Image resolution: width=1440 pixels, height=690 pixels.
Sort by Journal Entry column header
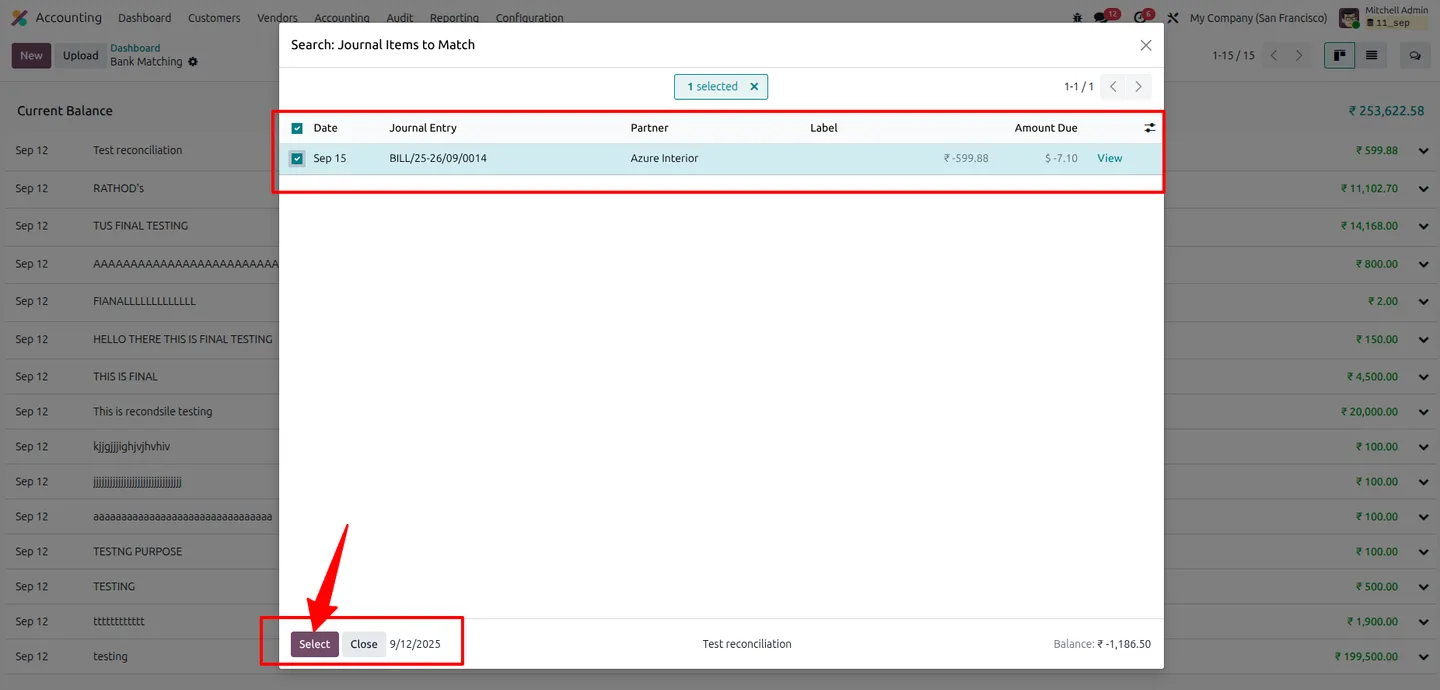pos(423,128)
